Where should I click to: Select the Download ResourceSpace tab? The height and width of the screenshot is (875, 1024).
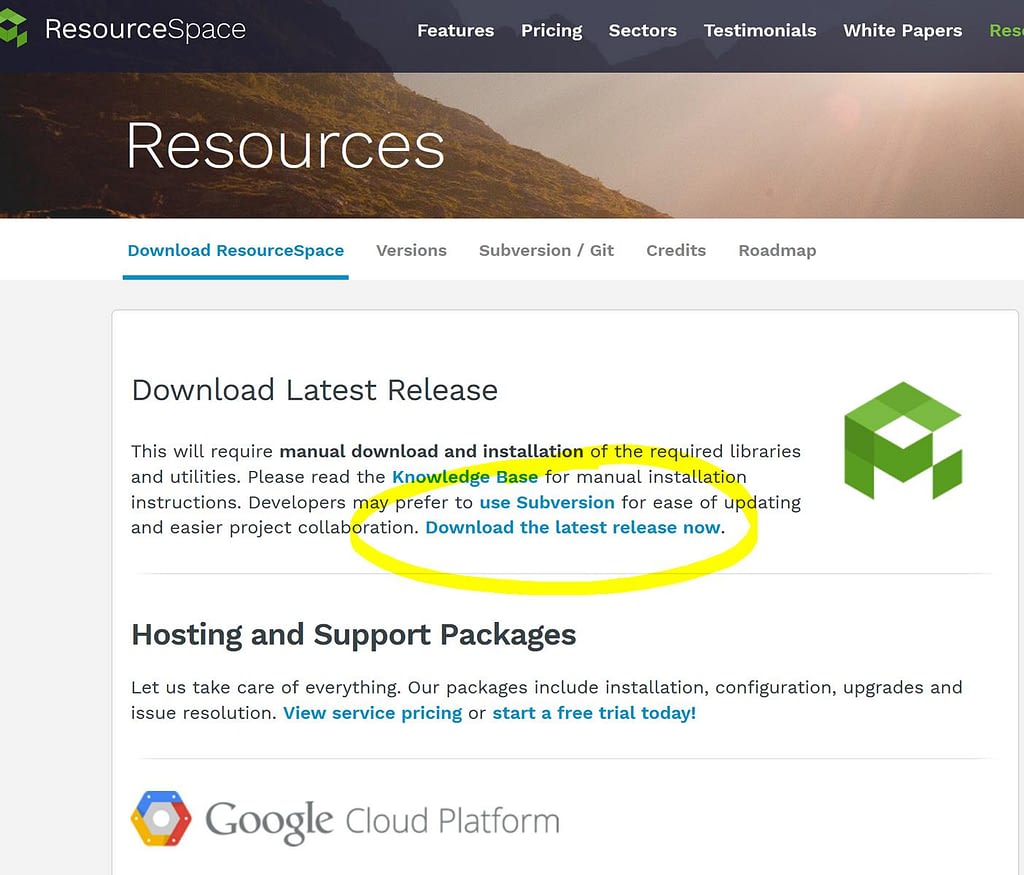236,251
